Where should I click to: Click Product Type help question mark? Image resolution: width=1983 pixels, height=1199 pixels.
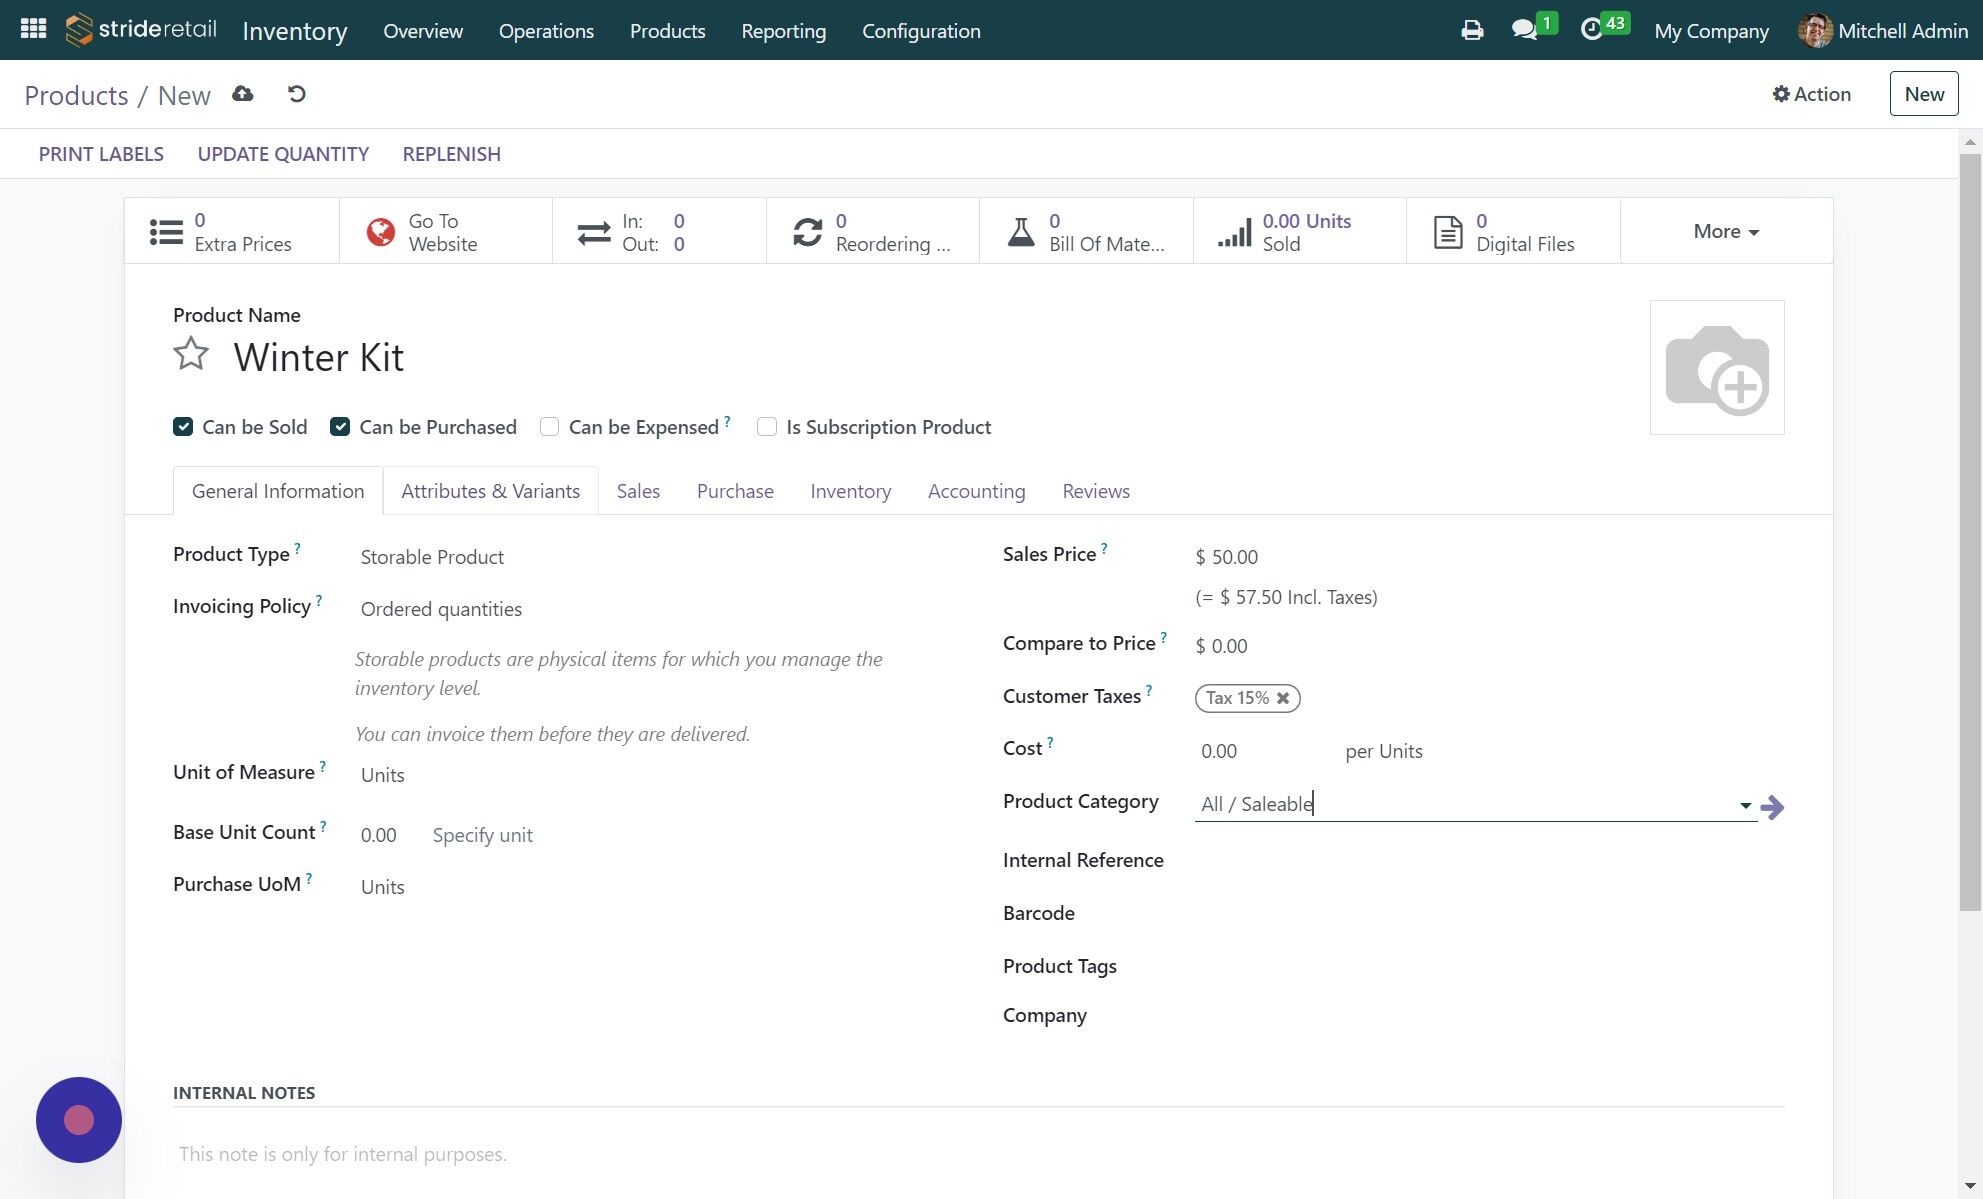coord(297,548)
